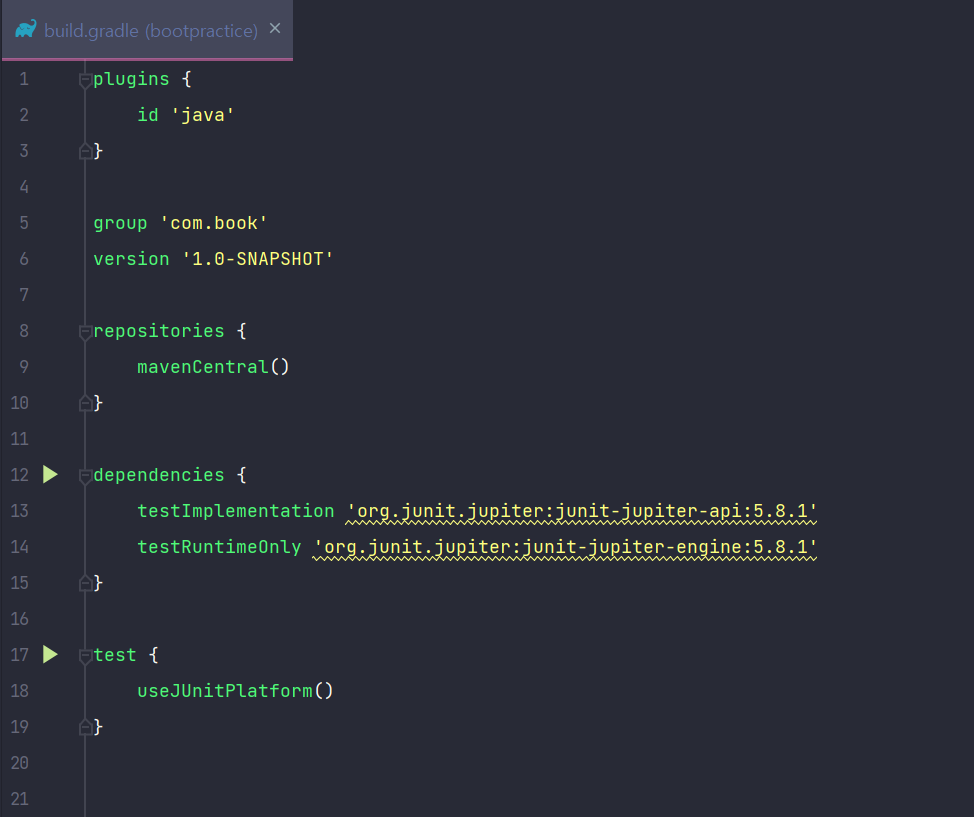
Task: Click the junit-jupiter-api dependency string
Action: point(581,511)
